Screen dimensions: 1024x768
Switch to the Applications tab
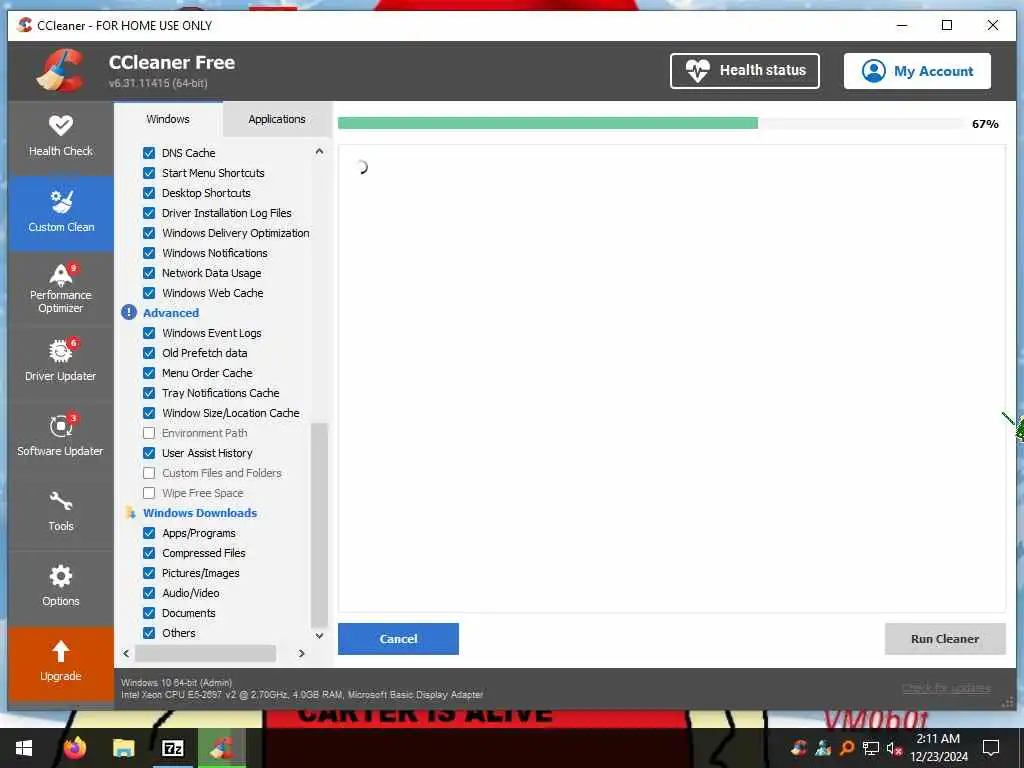(277, 119)
